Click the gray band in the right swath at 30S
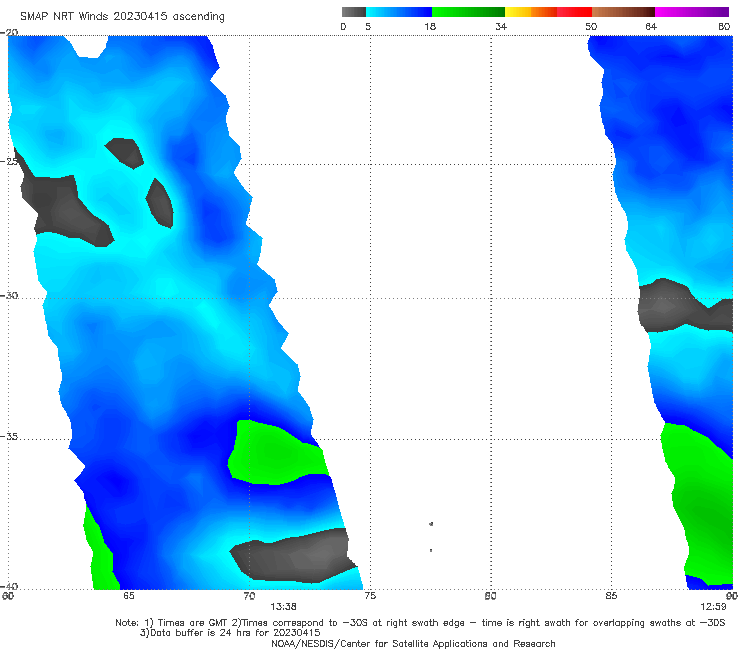 [x=684, y=306]
